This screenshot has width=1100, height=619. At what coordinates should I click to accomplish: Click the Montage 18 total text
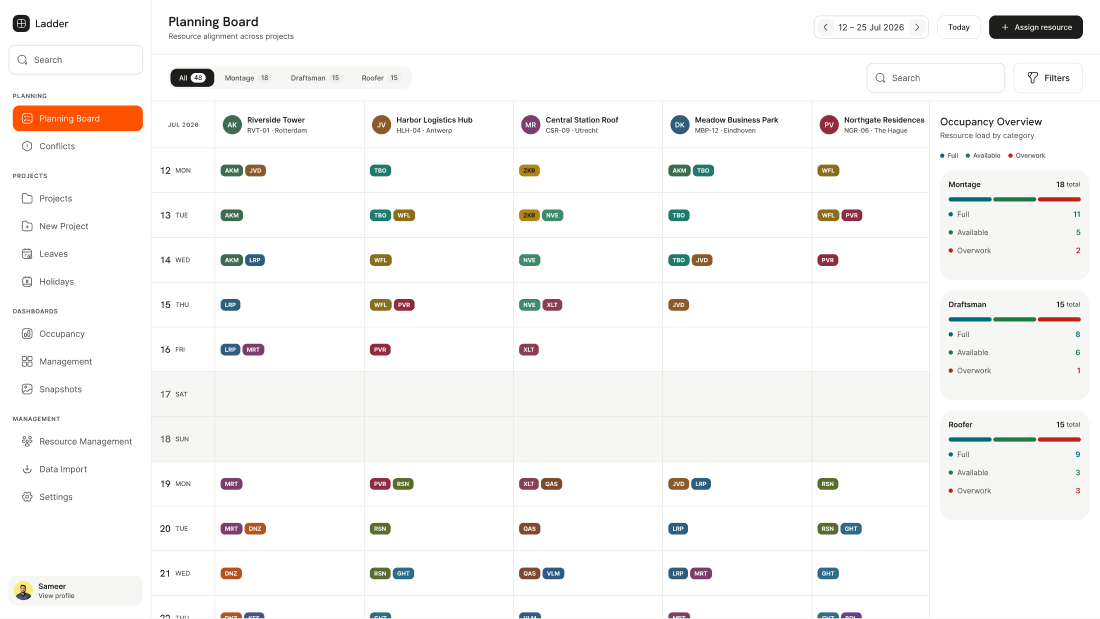(1068, 185)
